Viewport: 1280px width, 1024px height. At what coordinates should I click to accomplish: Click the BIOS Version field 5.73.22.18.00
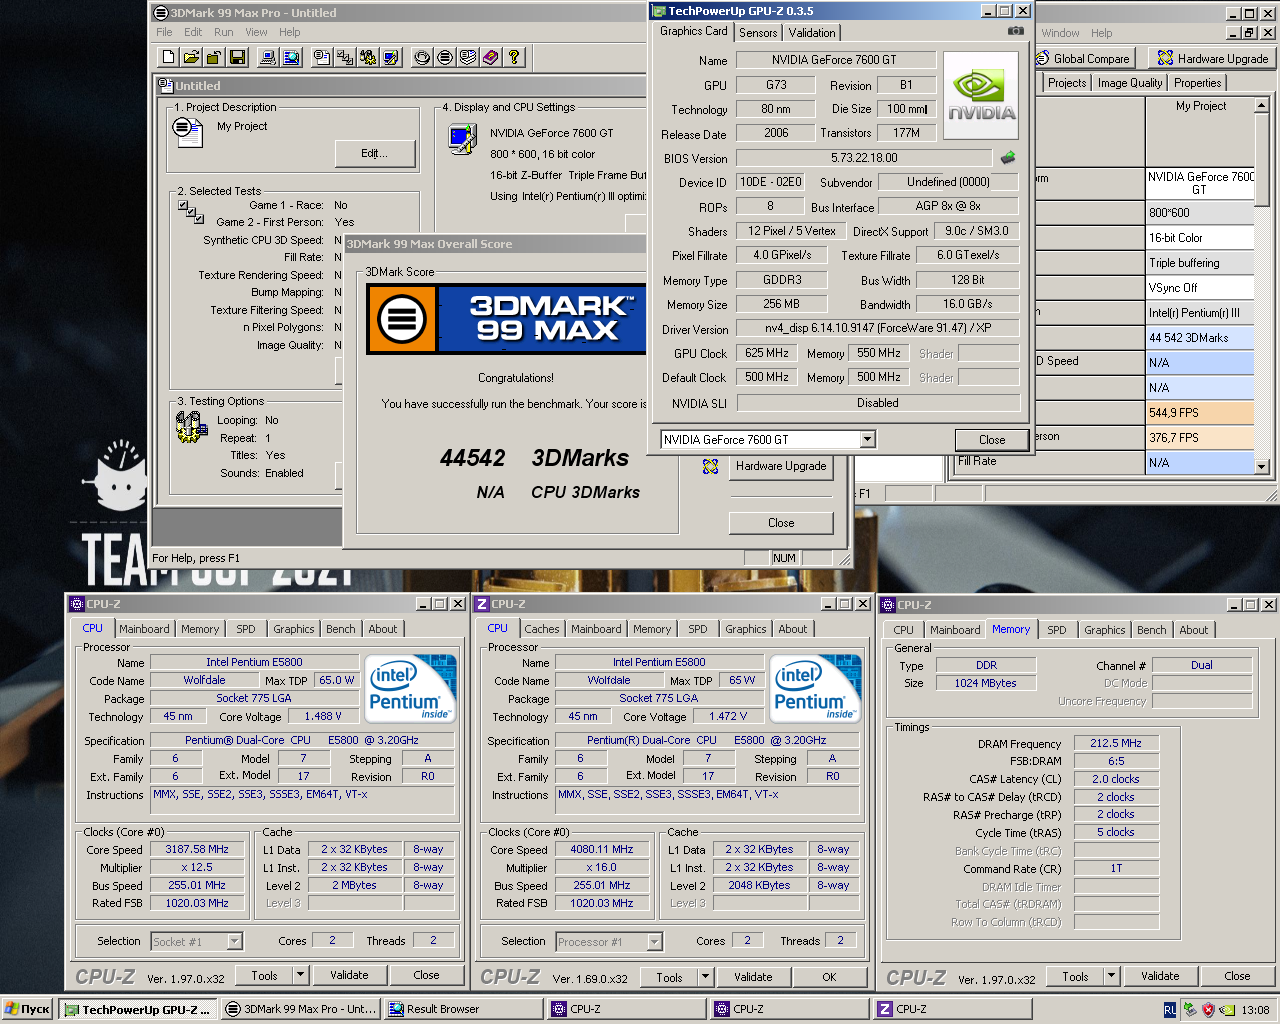click(x=864, y=158)
